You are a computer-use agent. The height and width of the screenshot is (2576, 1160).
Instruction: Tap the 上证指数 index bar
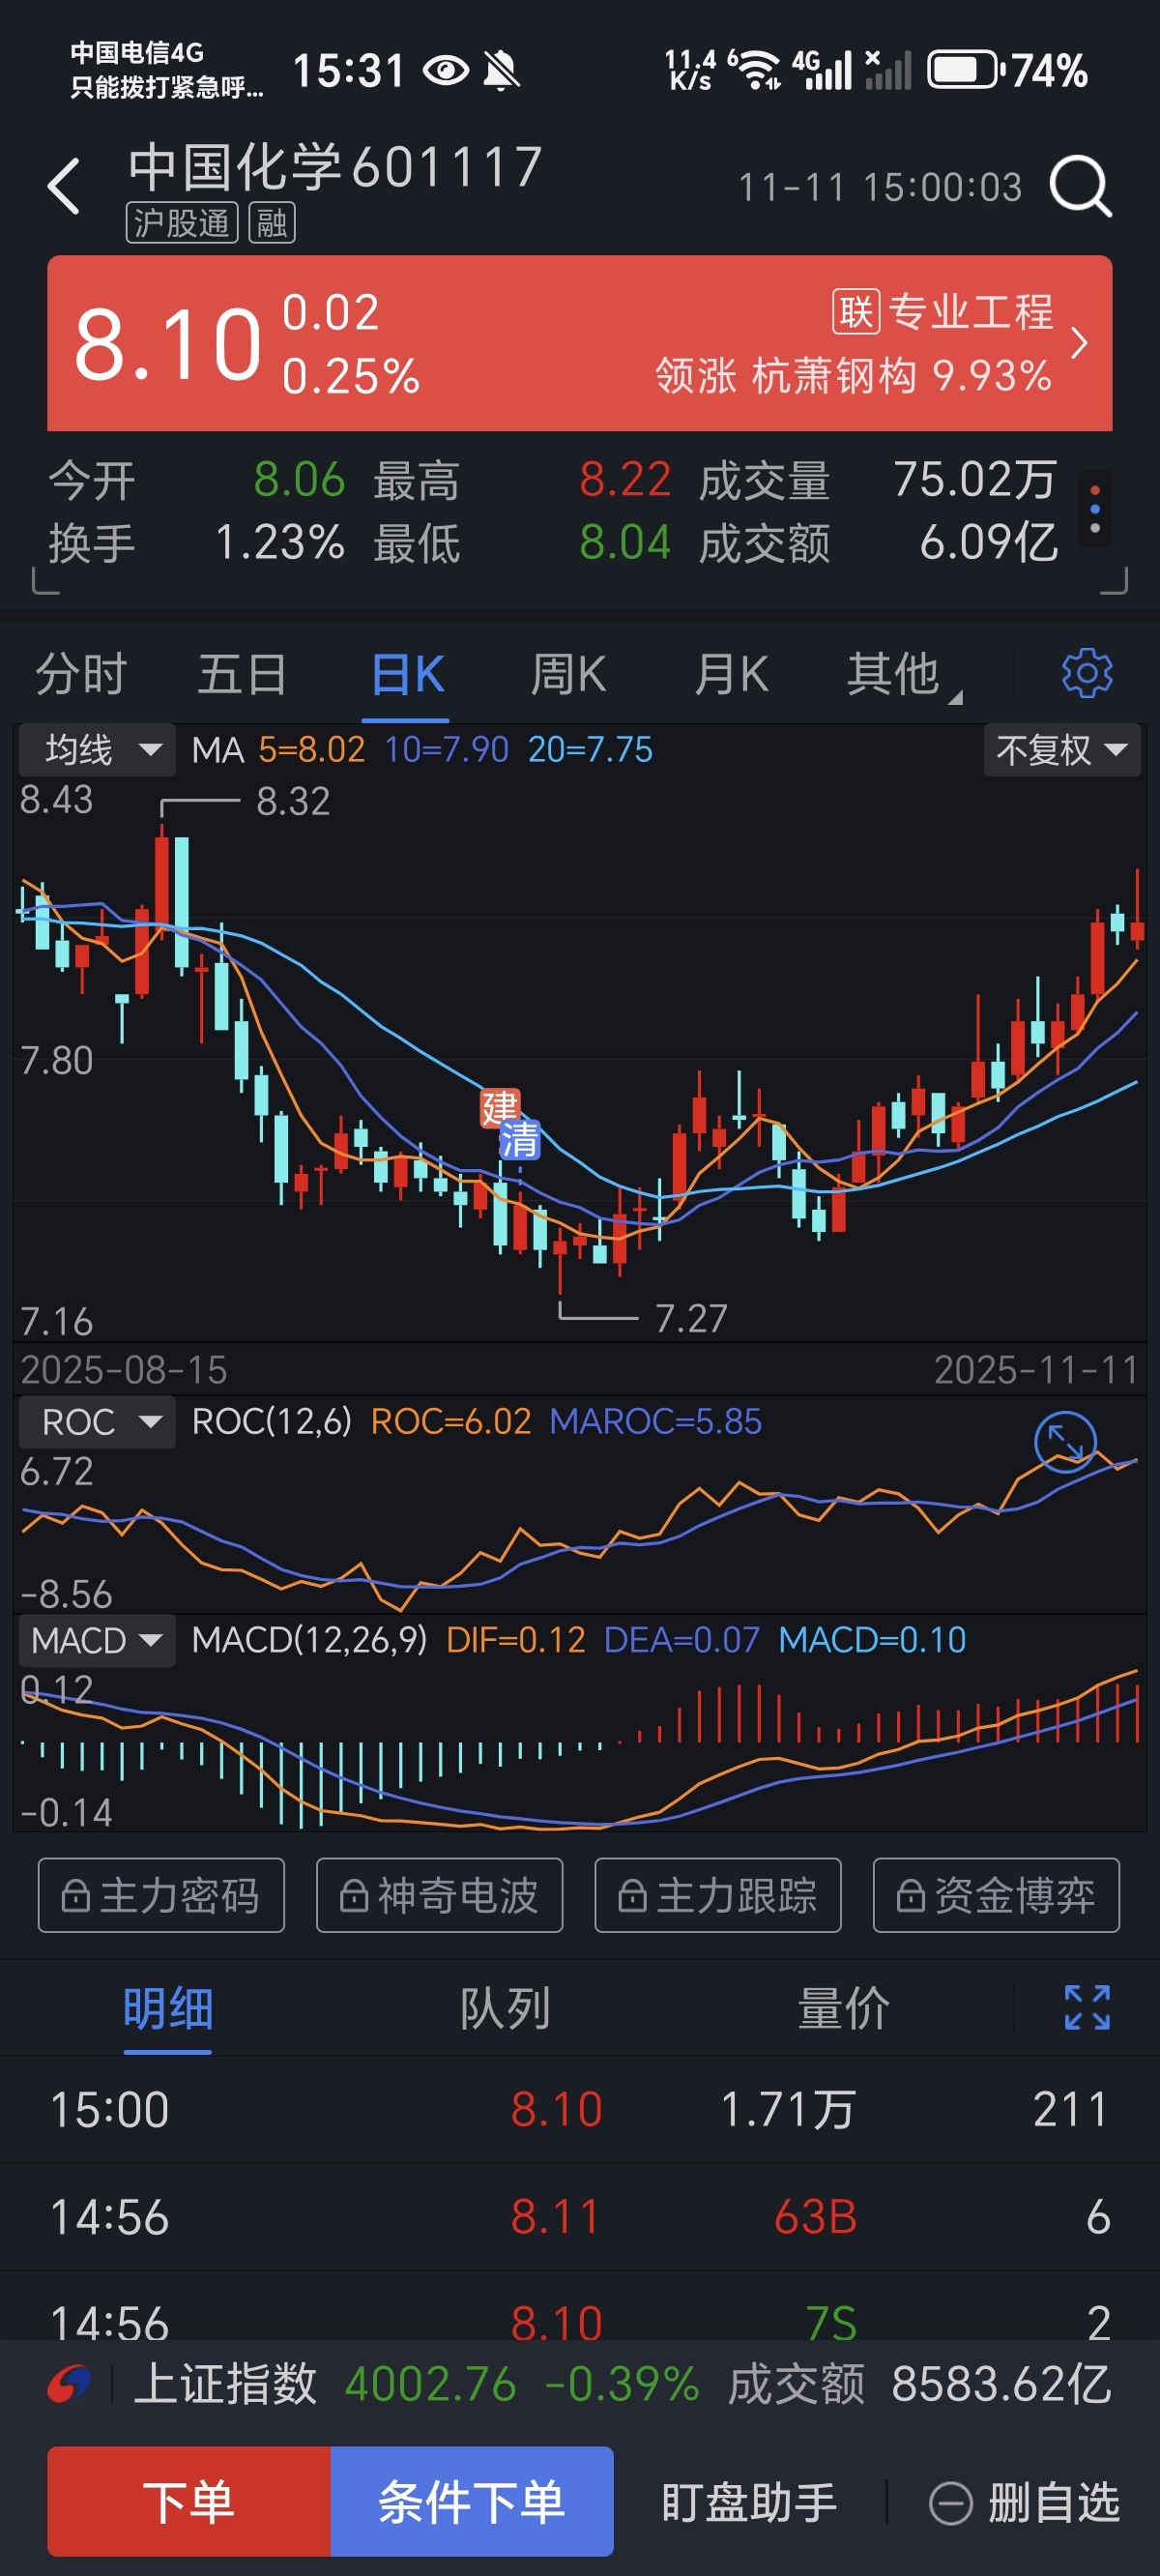(x=580, y=2384)
